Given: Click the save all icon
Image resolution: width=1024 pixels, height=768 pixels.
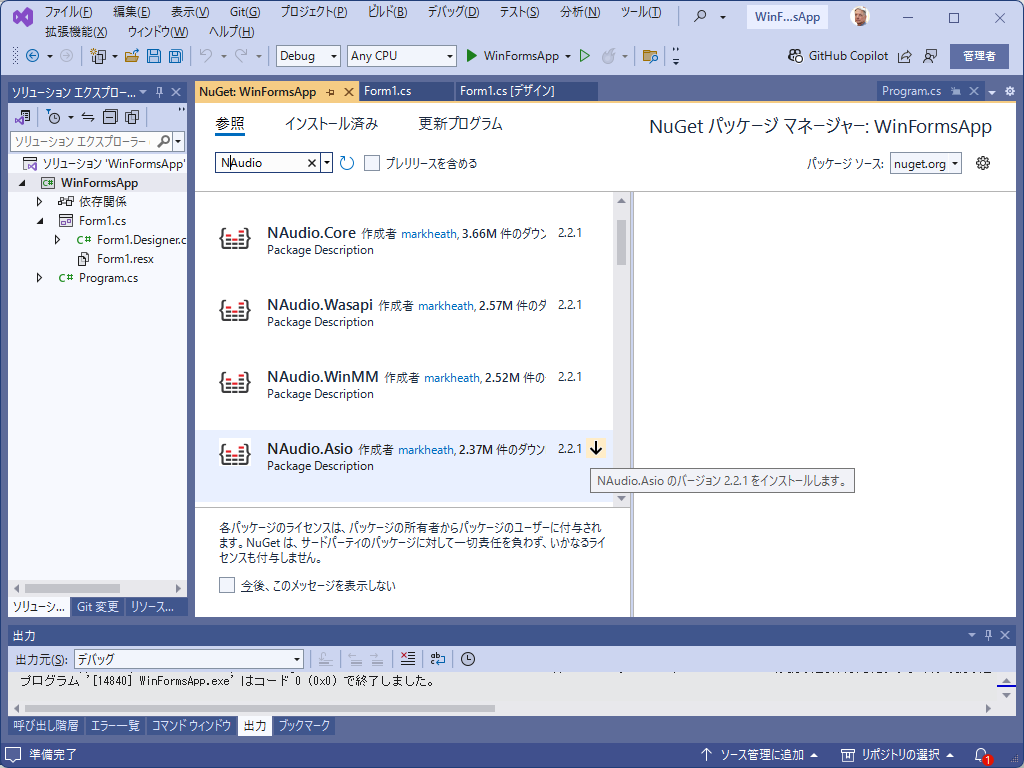Looking at the screenshot, I should point(175,56).
